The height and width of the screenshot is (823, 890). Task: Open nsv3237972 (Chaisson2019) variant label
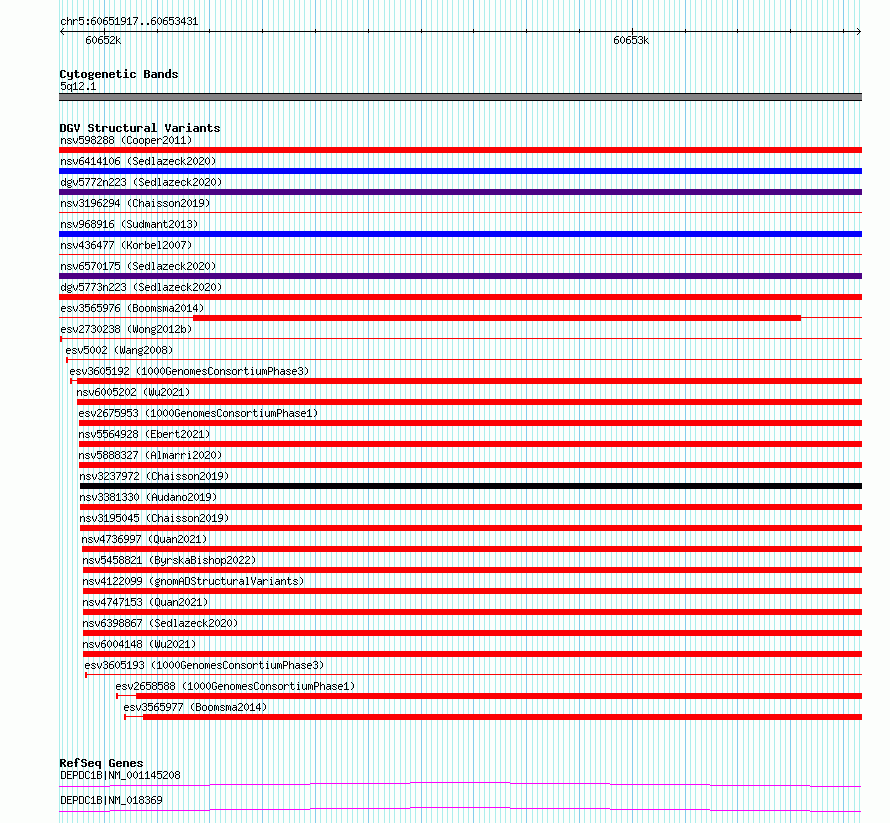(154, 476)
